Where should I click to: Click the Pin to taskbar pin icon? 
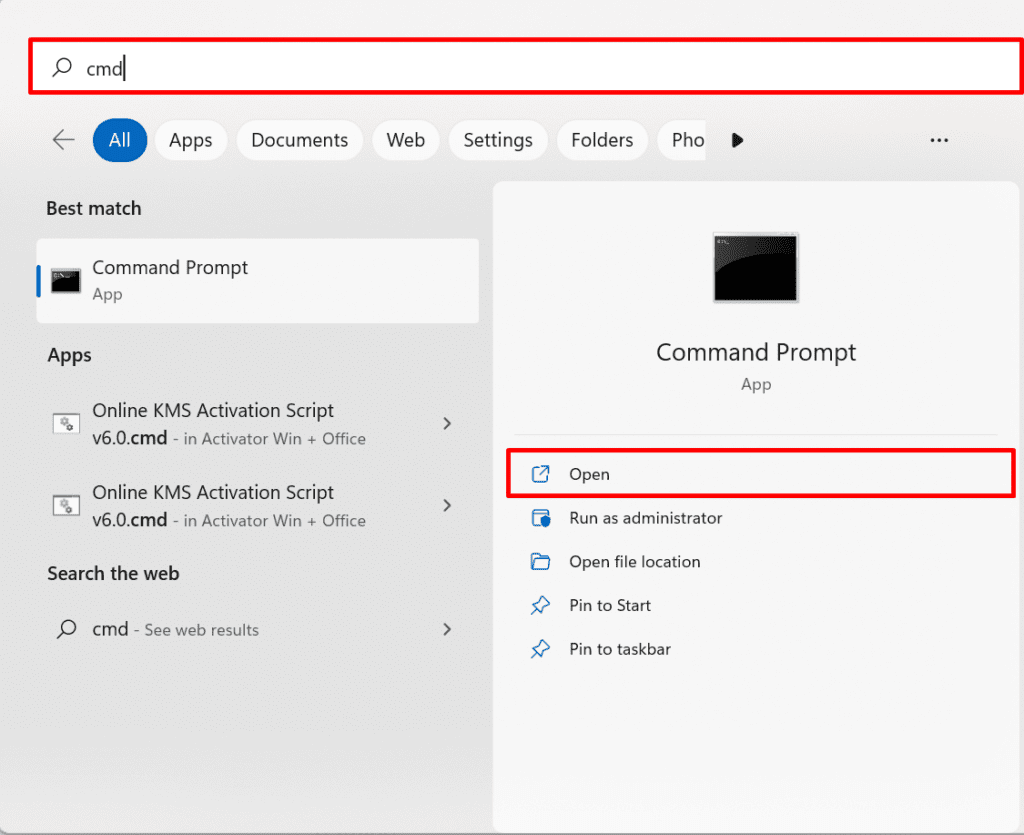(540, 649)
